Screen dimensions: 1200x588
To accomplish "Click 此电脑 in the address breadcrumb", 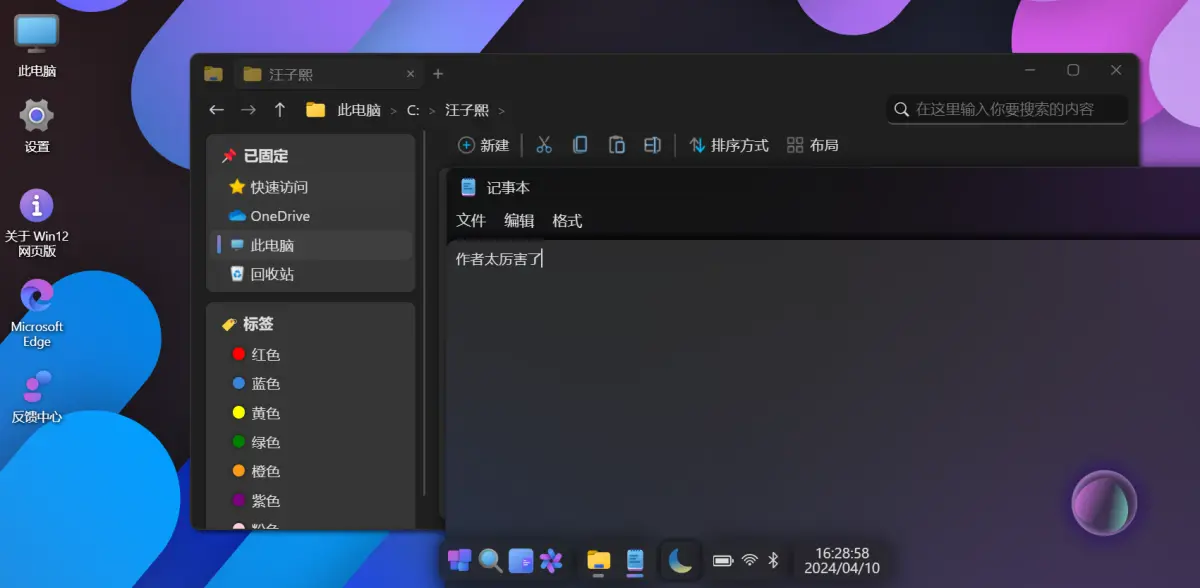I will 359,111.
